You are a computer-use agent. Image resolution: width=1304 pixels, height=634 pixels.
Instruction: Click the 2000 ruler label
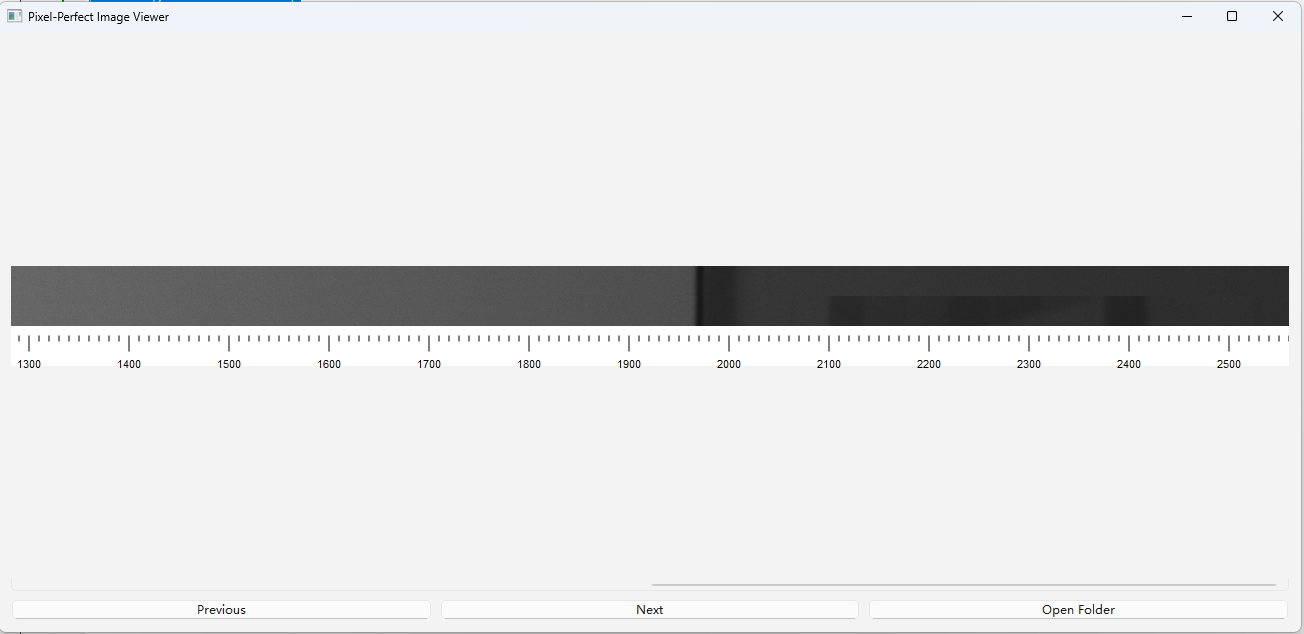pos(729,364)
